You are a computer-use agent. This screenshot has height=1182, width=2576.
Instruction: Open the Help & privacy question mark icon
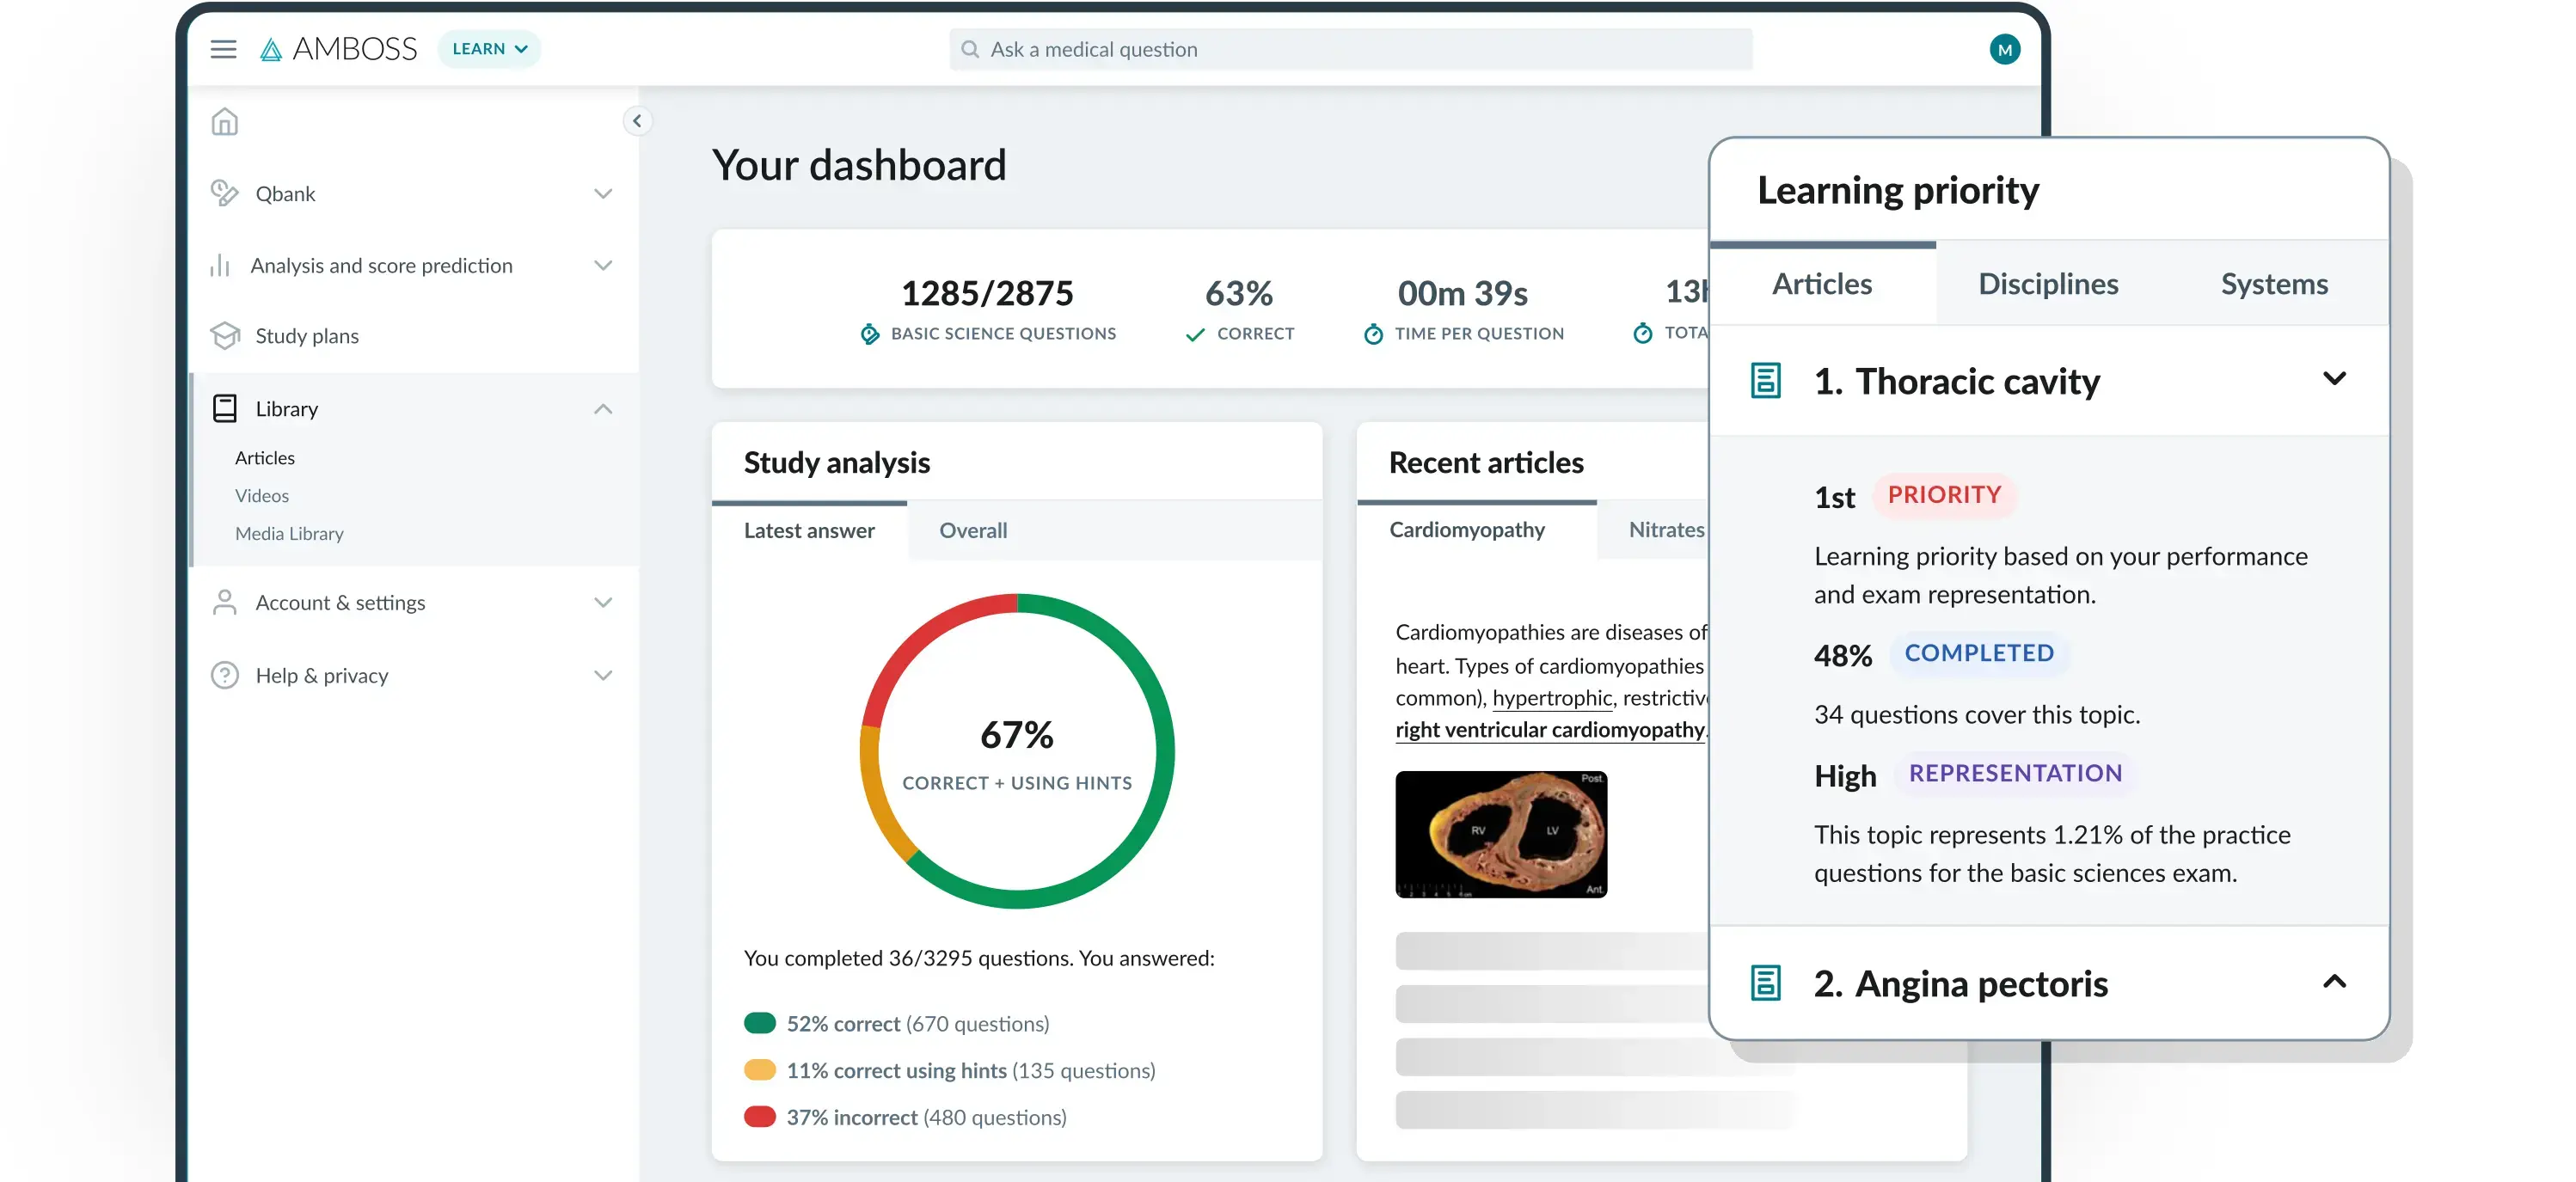point(224,675)
